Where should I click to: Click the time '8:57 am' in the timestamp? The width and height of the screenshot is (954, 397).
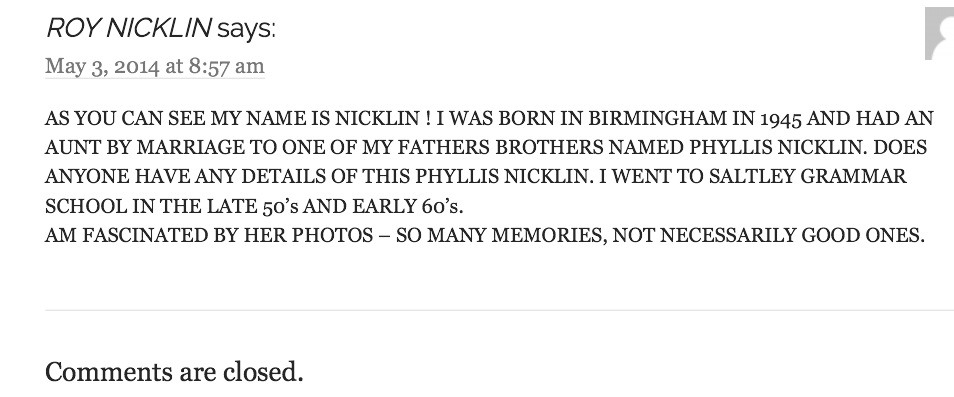pos(226,66)
